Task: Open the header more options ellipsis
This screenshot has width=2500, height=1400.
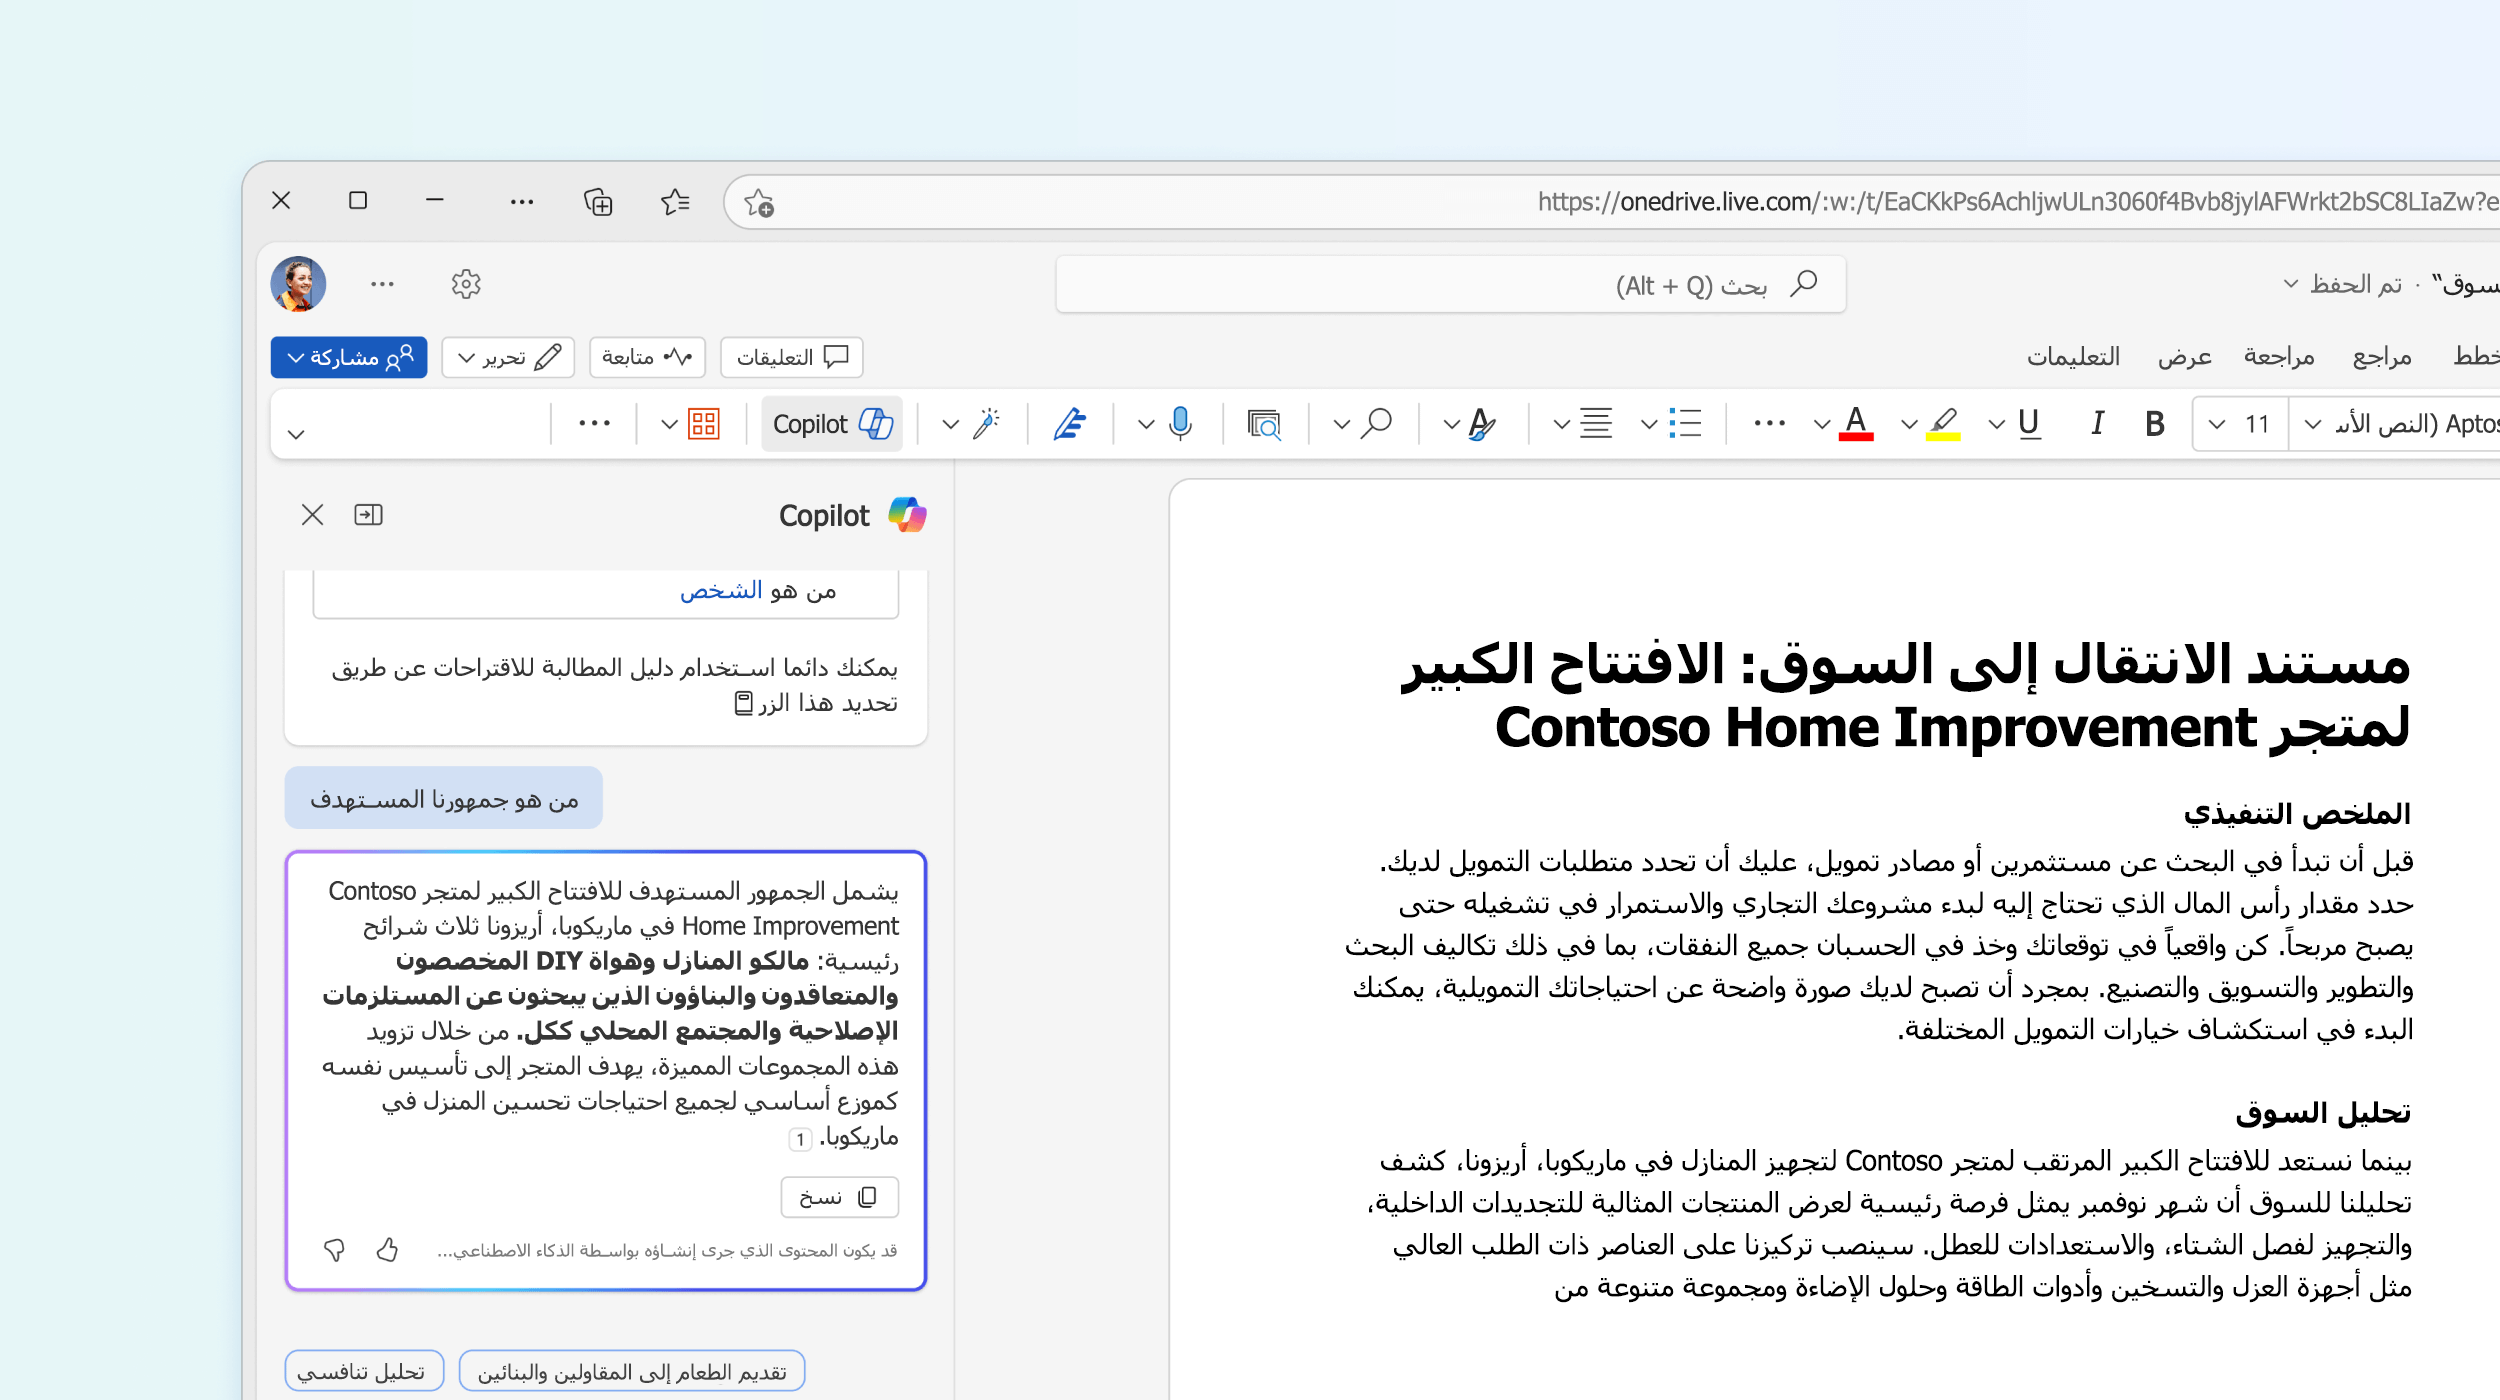Action: (x=382, y=284)
